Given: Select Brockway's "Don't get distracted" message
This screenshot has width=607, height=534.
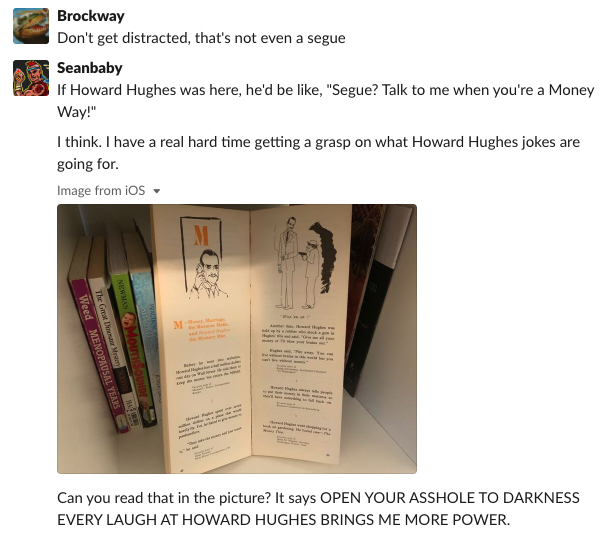Looking at the screenshot, I should tap(201, 38).
